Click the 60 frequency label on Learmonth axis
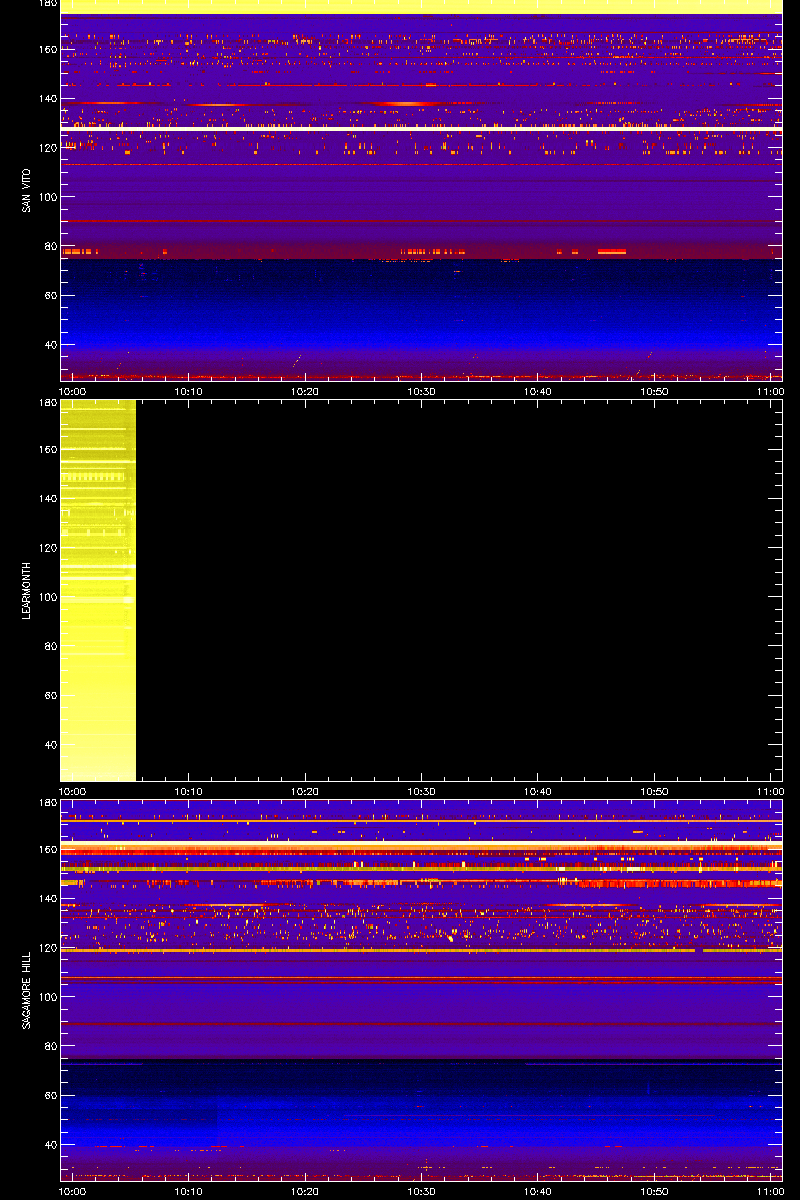Image resolution: width=800 pixels, height=1200 pixels. (50, 695)
